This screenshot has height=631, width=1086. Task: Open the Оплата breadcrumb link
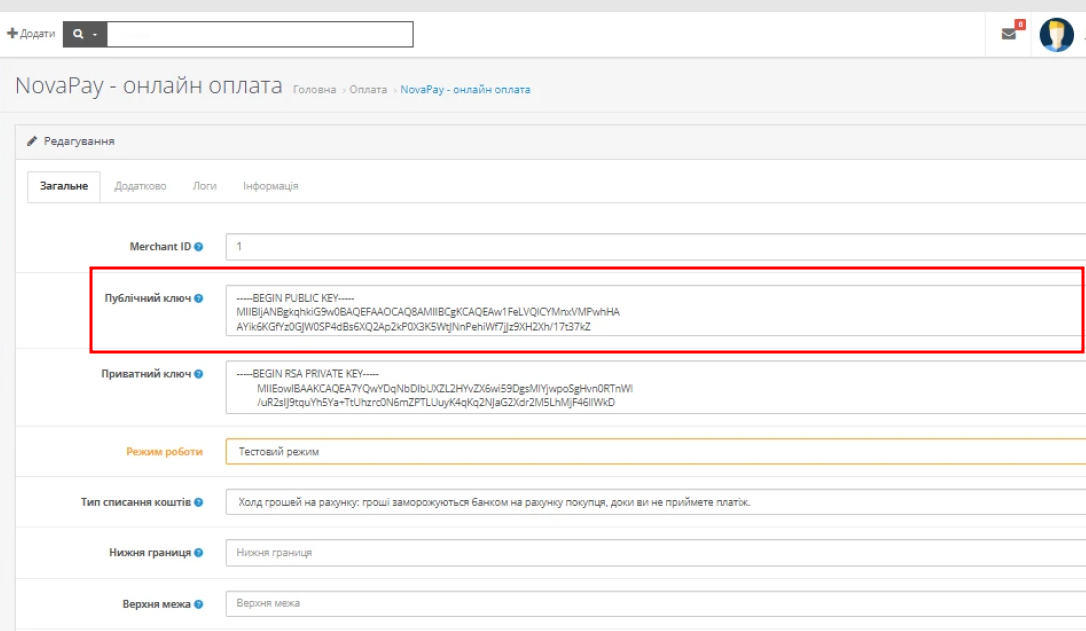(368, 90)
